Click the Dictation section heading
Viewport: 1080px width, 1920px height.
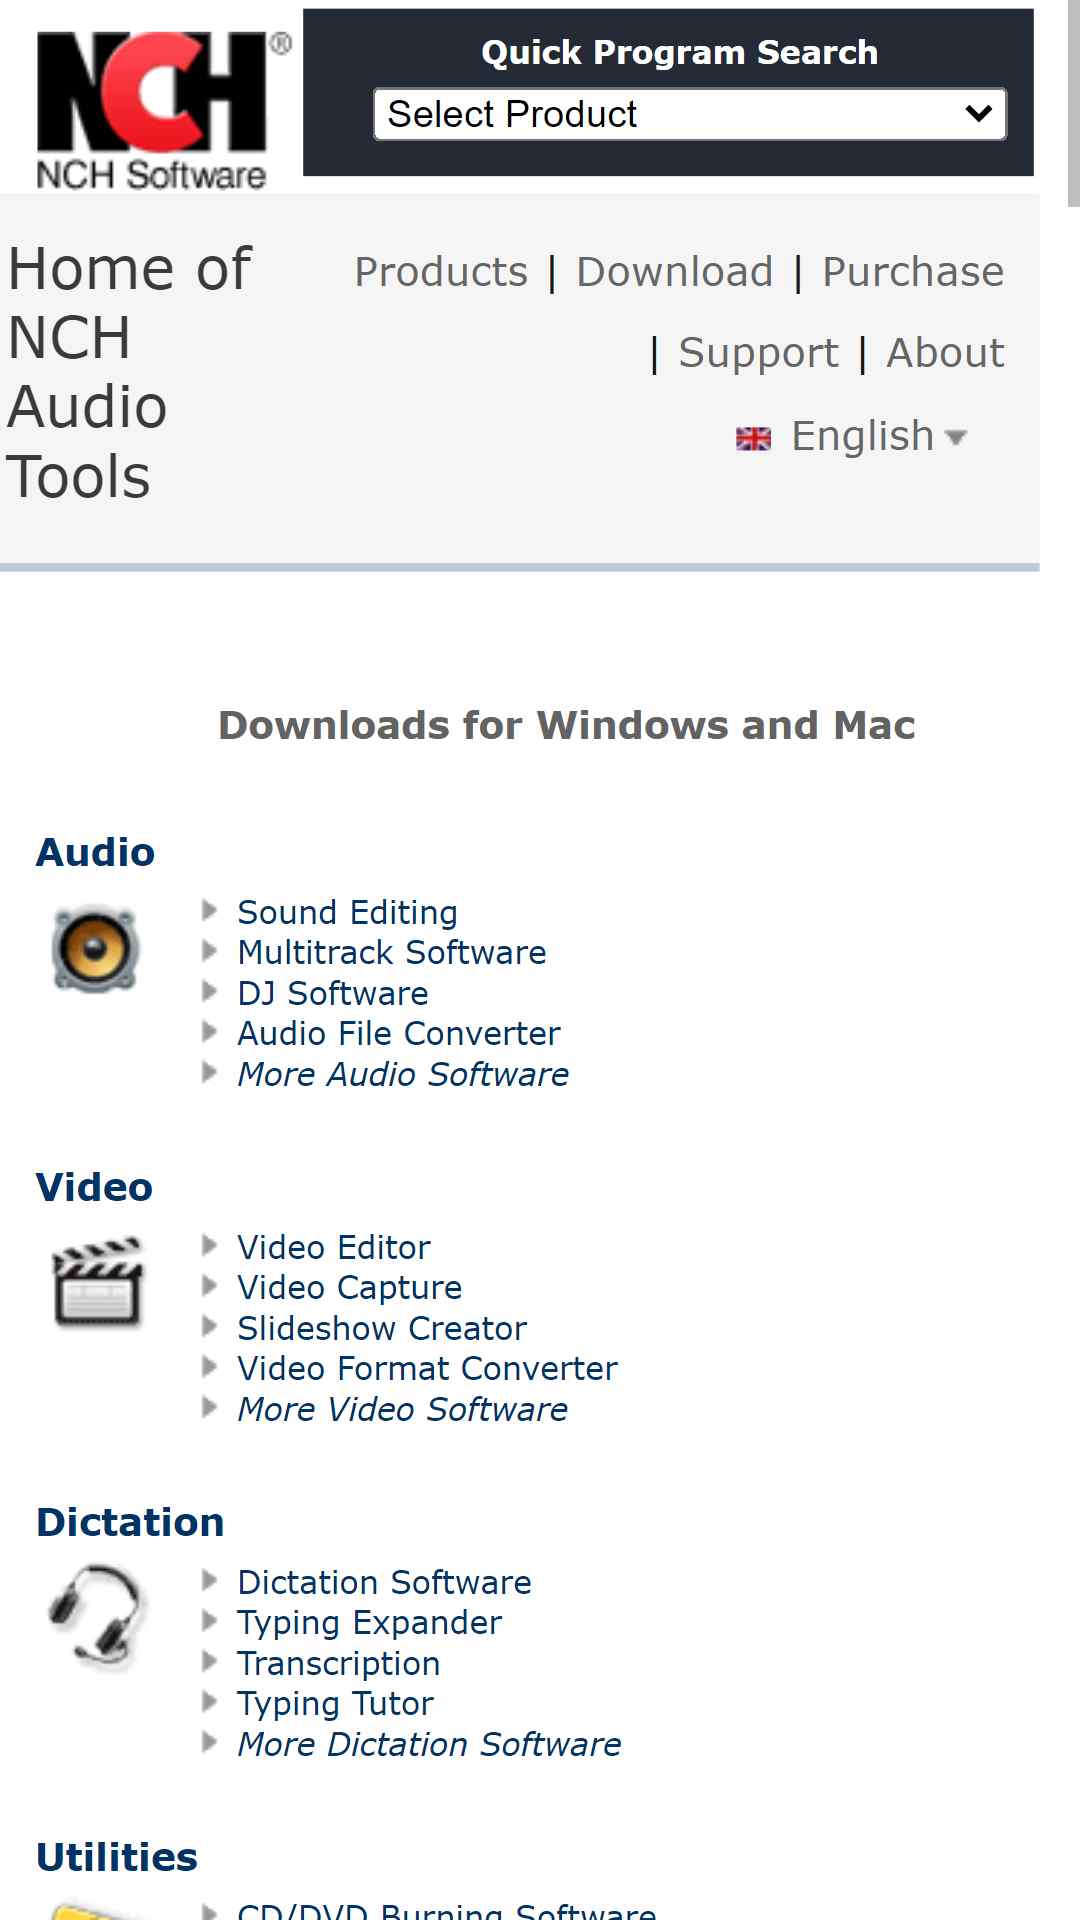pyautogui.click(x=131, y=1522)
